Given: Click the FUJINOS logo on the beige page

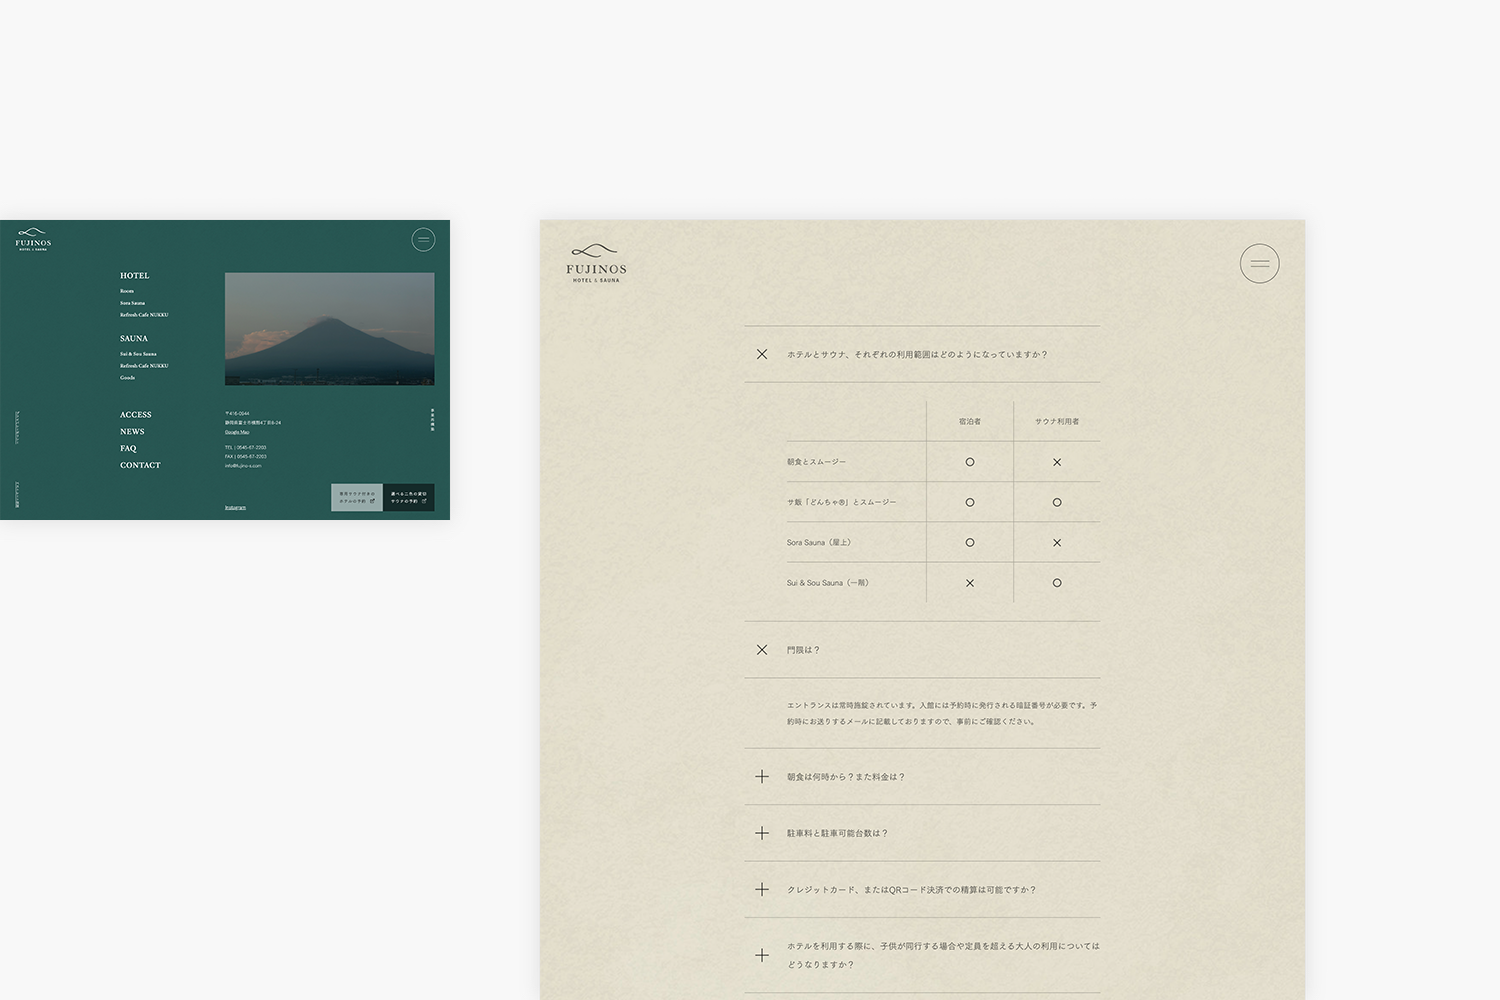Looking at the screenshot, I should click(x=596, y=265).
